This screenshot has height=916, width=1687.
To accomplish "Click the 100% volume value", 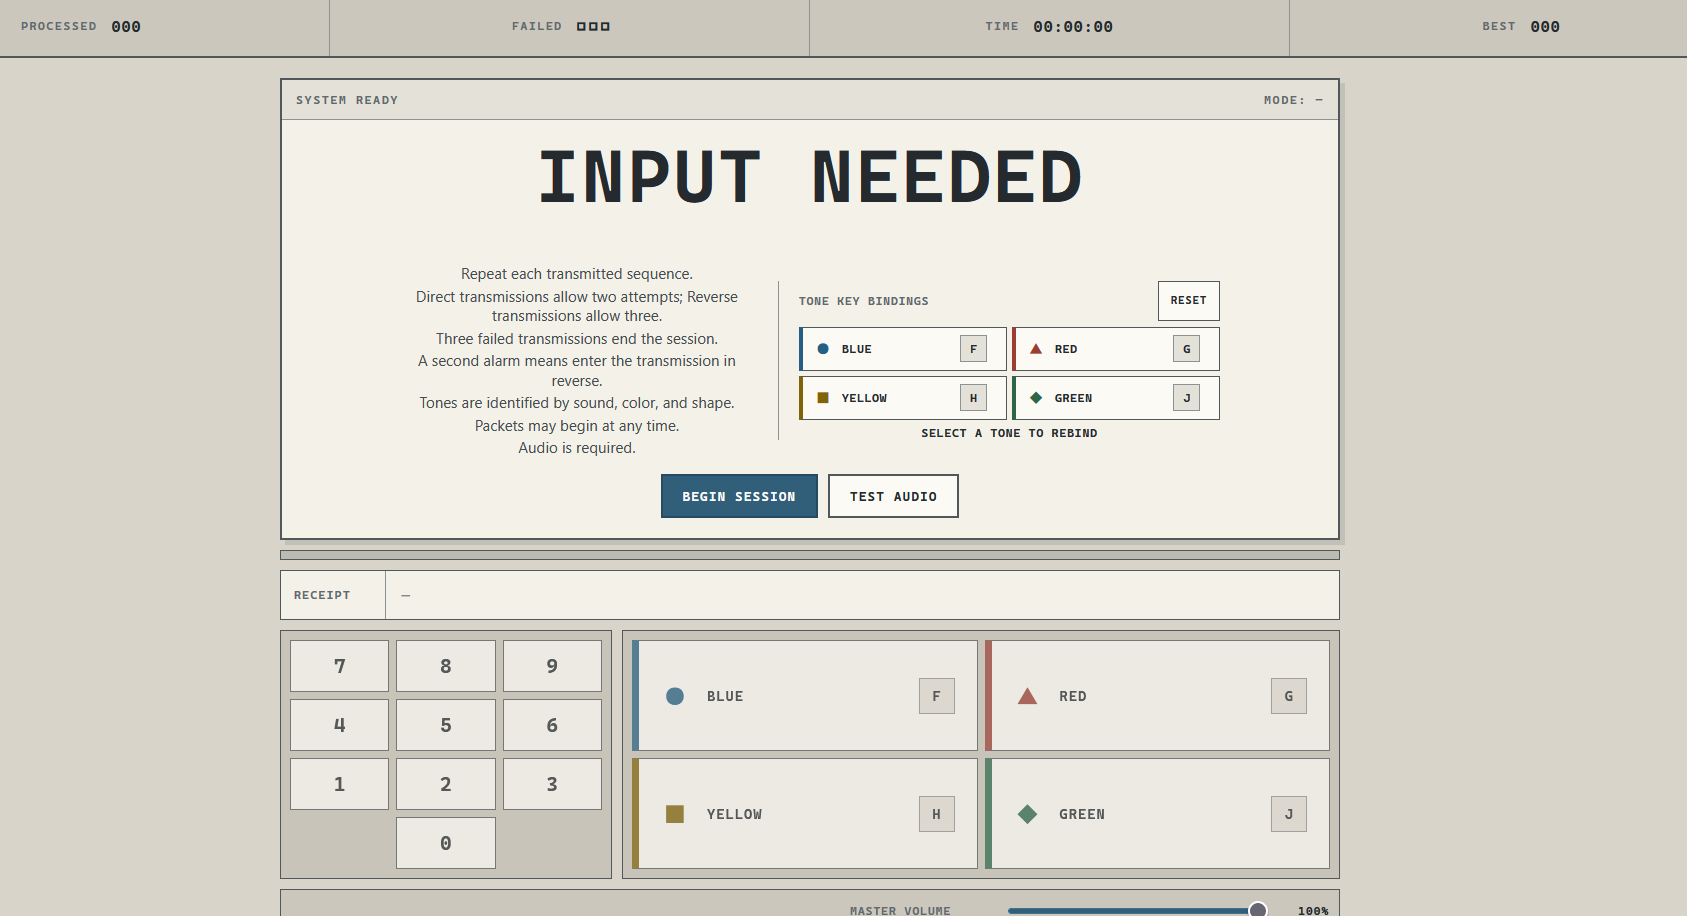I will click(1313, 911).
